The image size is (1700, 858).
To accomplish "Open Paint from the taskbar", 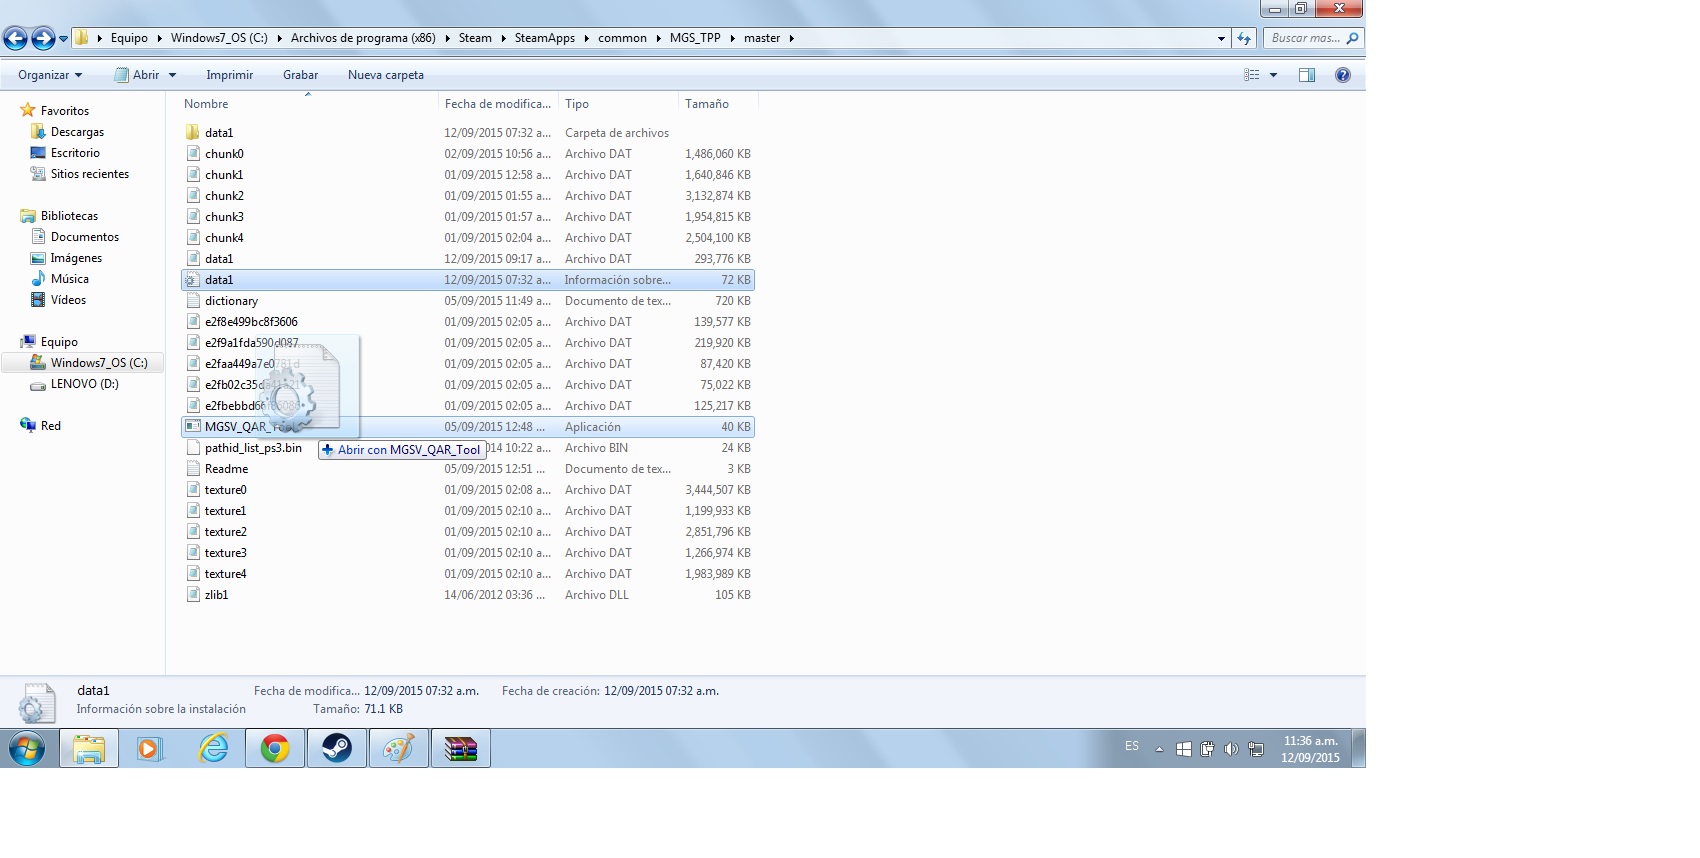I will pos(399,748).
